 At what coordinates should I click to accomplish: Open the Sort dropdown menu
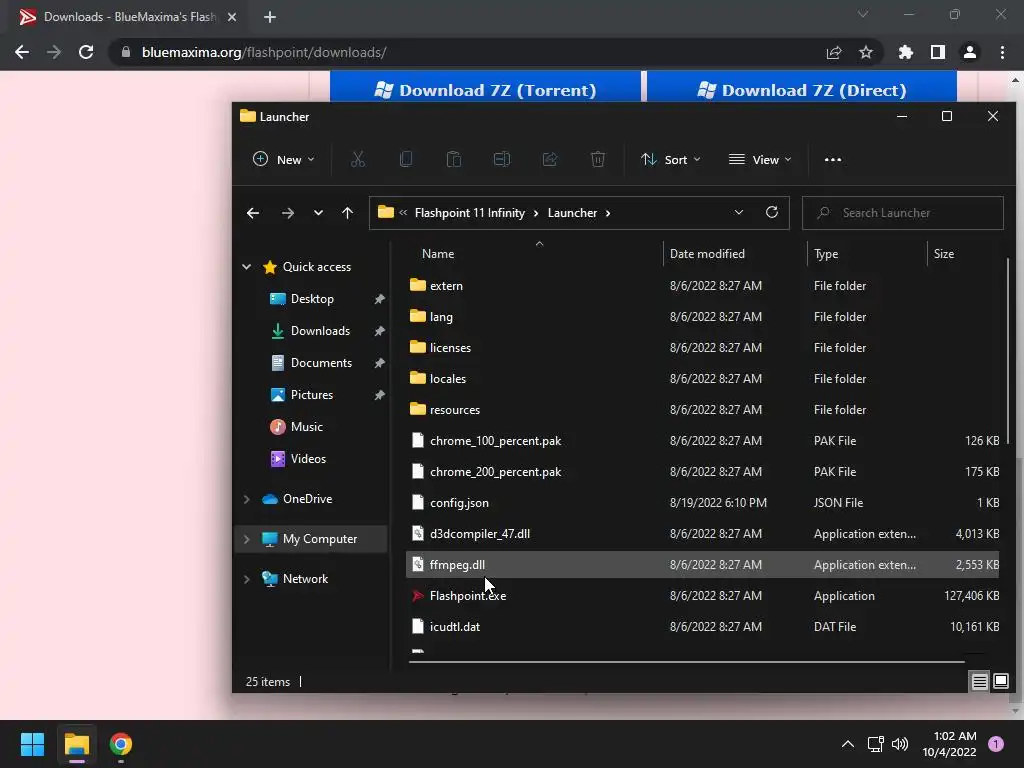pos(671,159)
